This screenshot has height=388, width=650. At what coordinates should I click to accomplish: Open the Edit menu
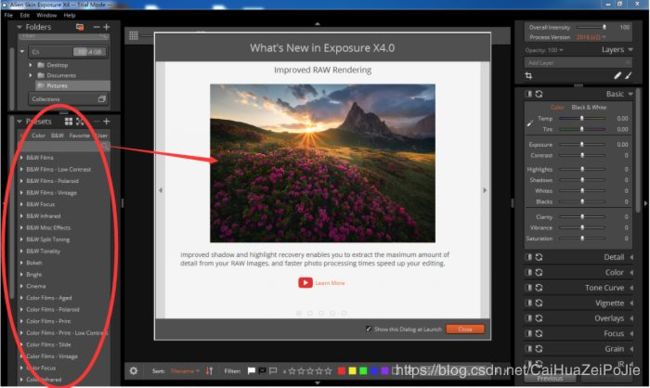click(25, 15)
